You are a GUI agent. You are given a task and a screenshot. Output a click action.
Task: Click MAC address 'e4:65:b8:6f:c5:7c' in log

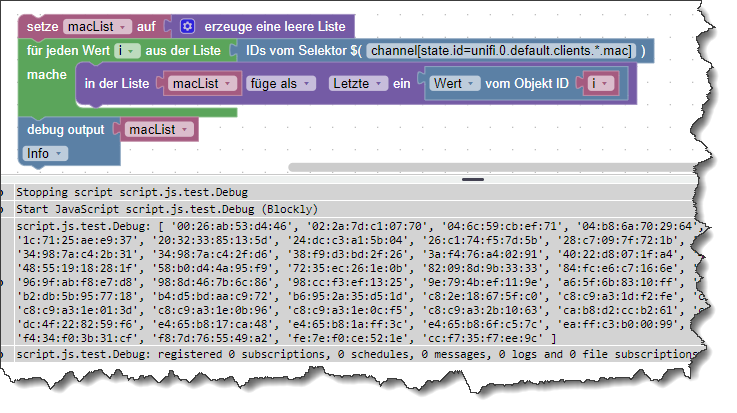coord(483,324)
